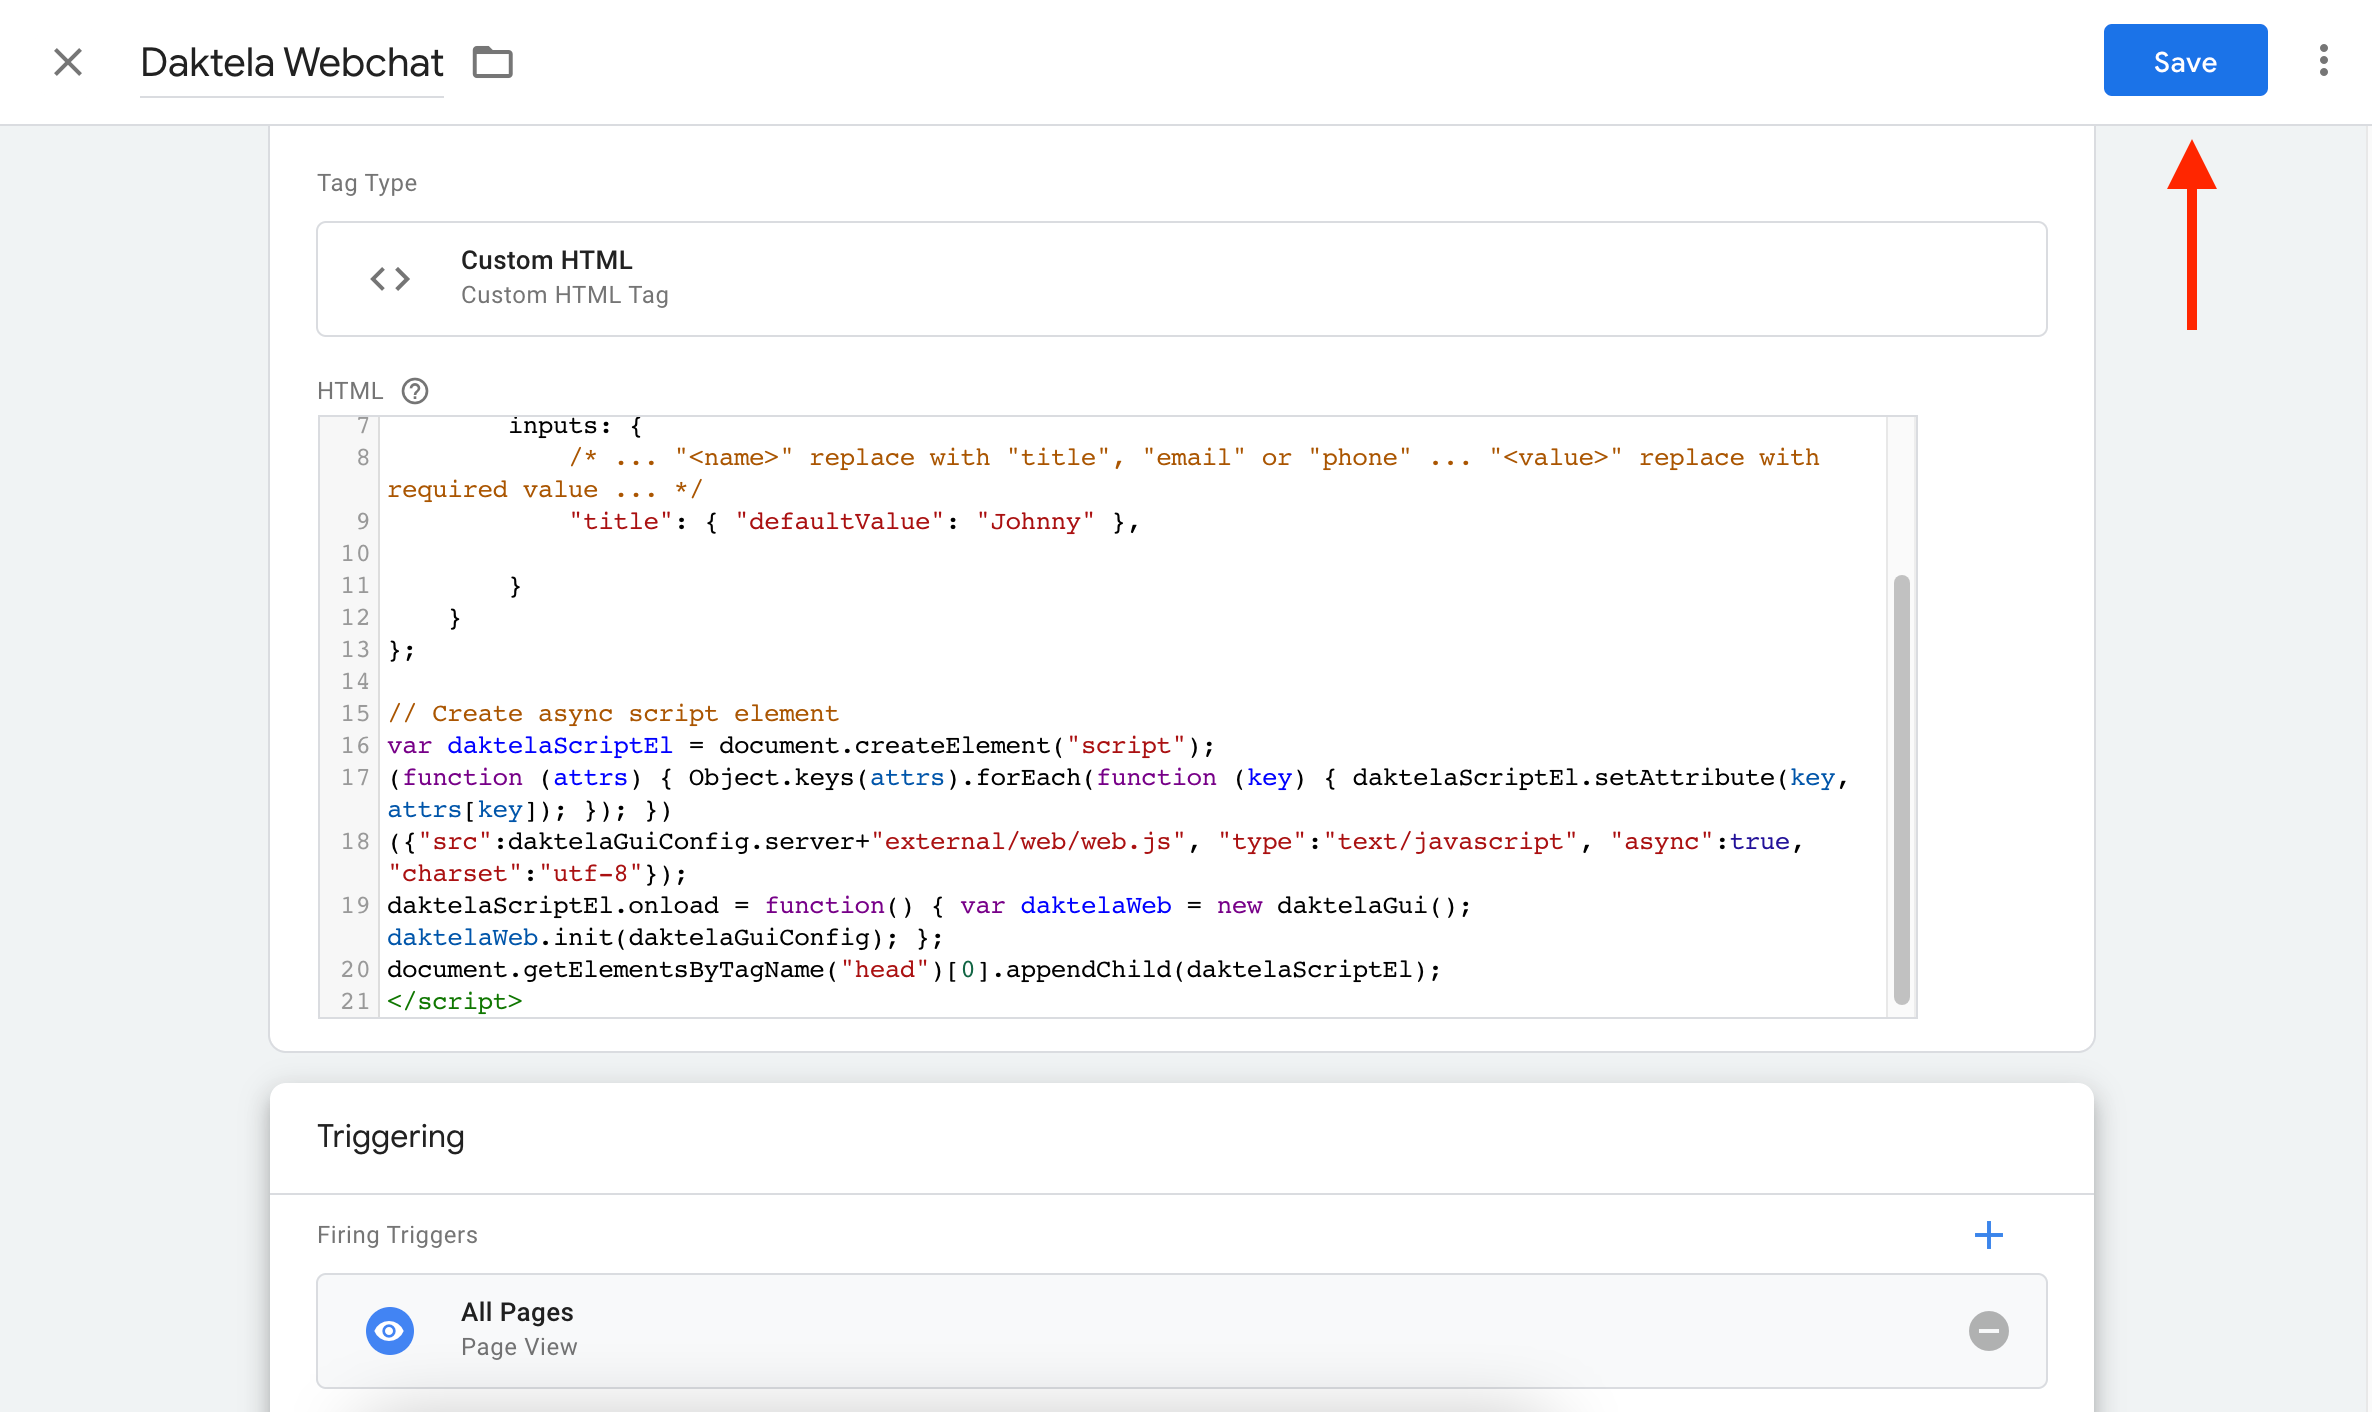Click line number 19 in gutter
Viewport: 2372px width, 1412px height.
click(x=355, y=906)
